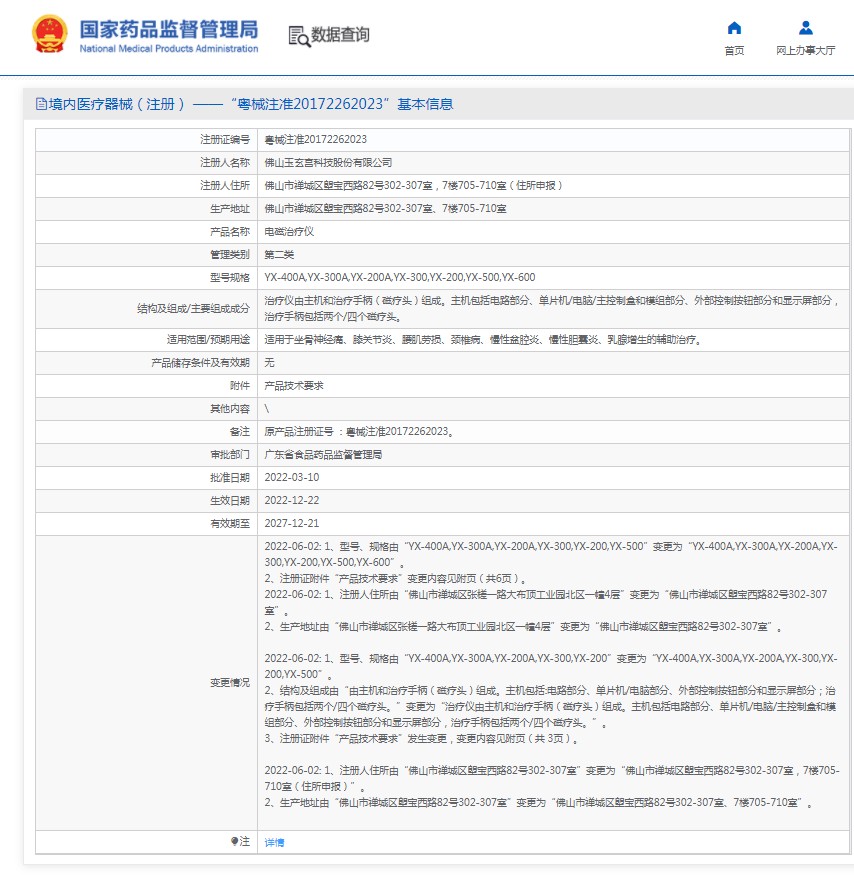Click the 数据查询 title text
This screenshot has width=854, height=876.
pyautogui.click(x=340, y=35)
